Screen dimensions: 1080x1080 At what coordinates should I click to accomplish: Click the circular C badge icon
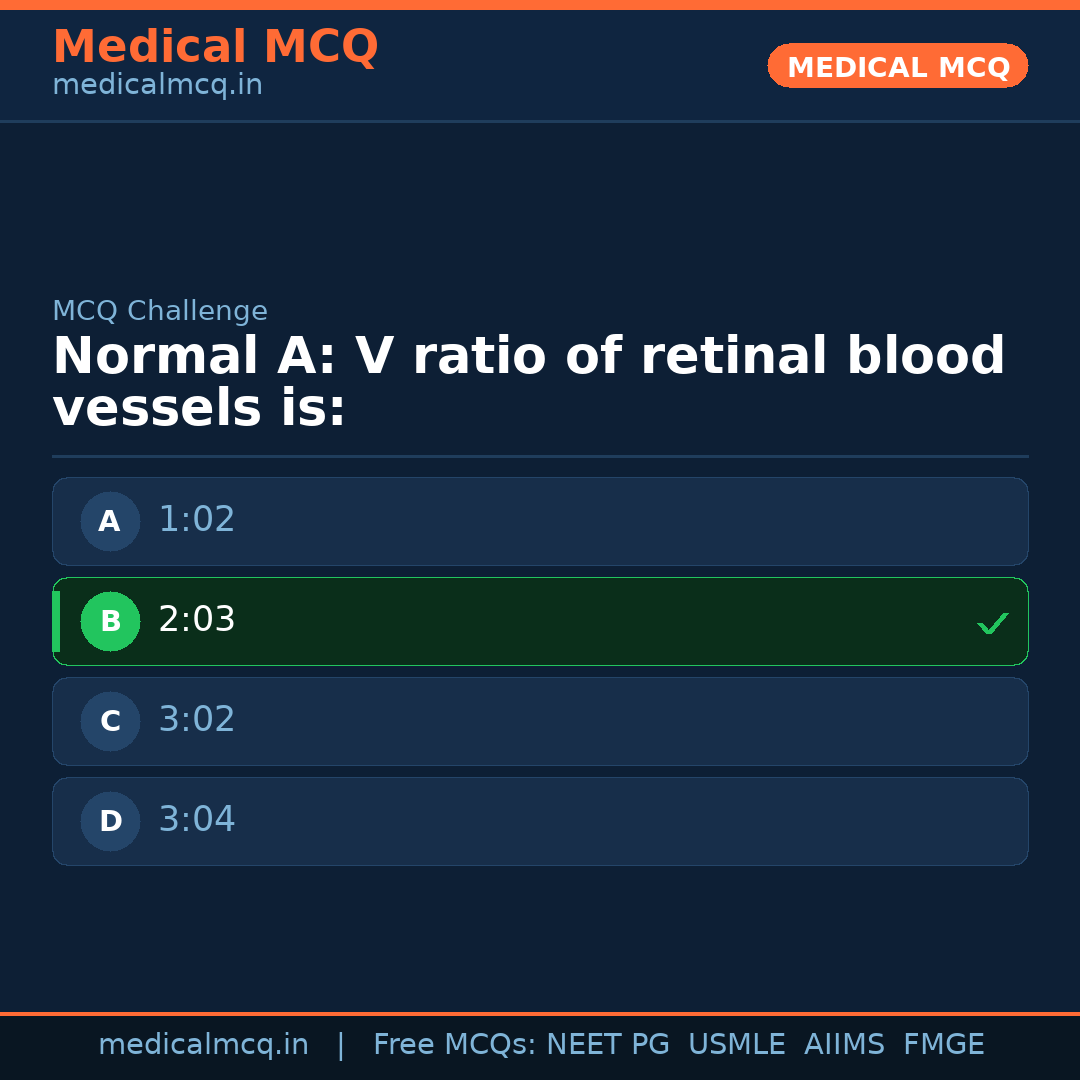[x=109, y=721]
